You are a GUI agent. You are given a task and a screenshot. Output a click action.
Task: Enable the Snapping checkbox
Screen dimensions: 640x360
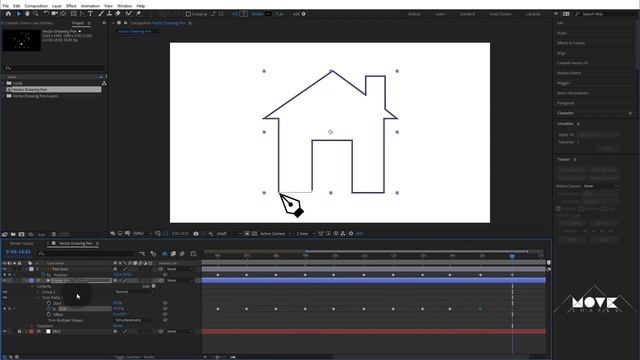click(188, 14)
